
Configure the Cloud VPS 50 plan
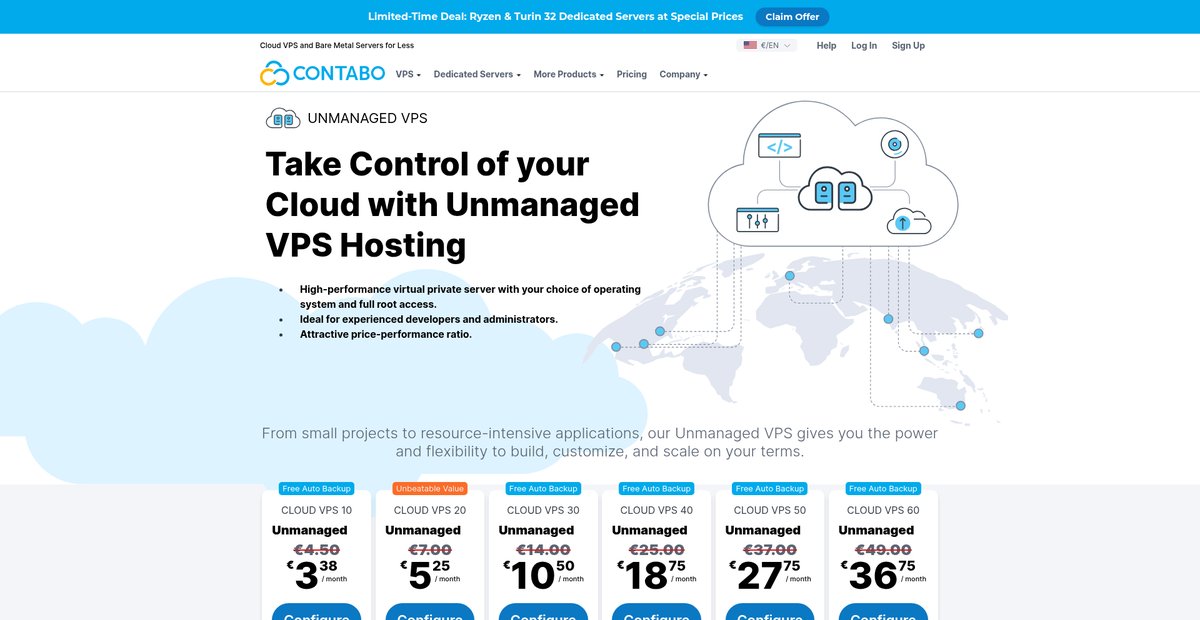click(x=769, y=612)
